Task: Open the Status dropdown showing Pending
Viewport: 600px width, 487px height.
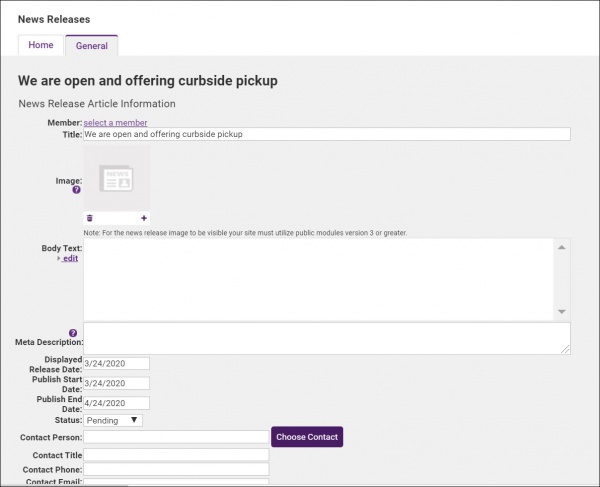Action: click(x=113, y=420)
